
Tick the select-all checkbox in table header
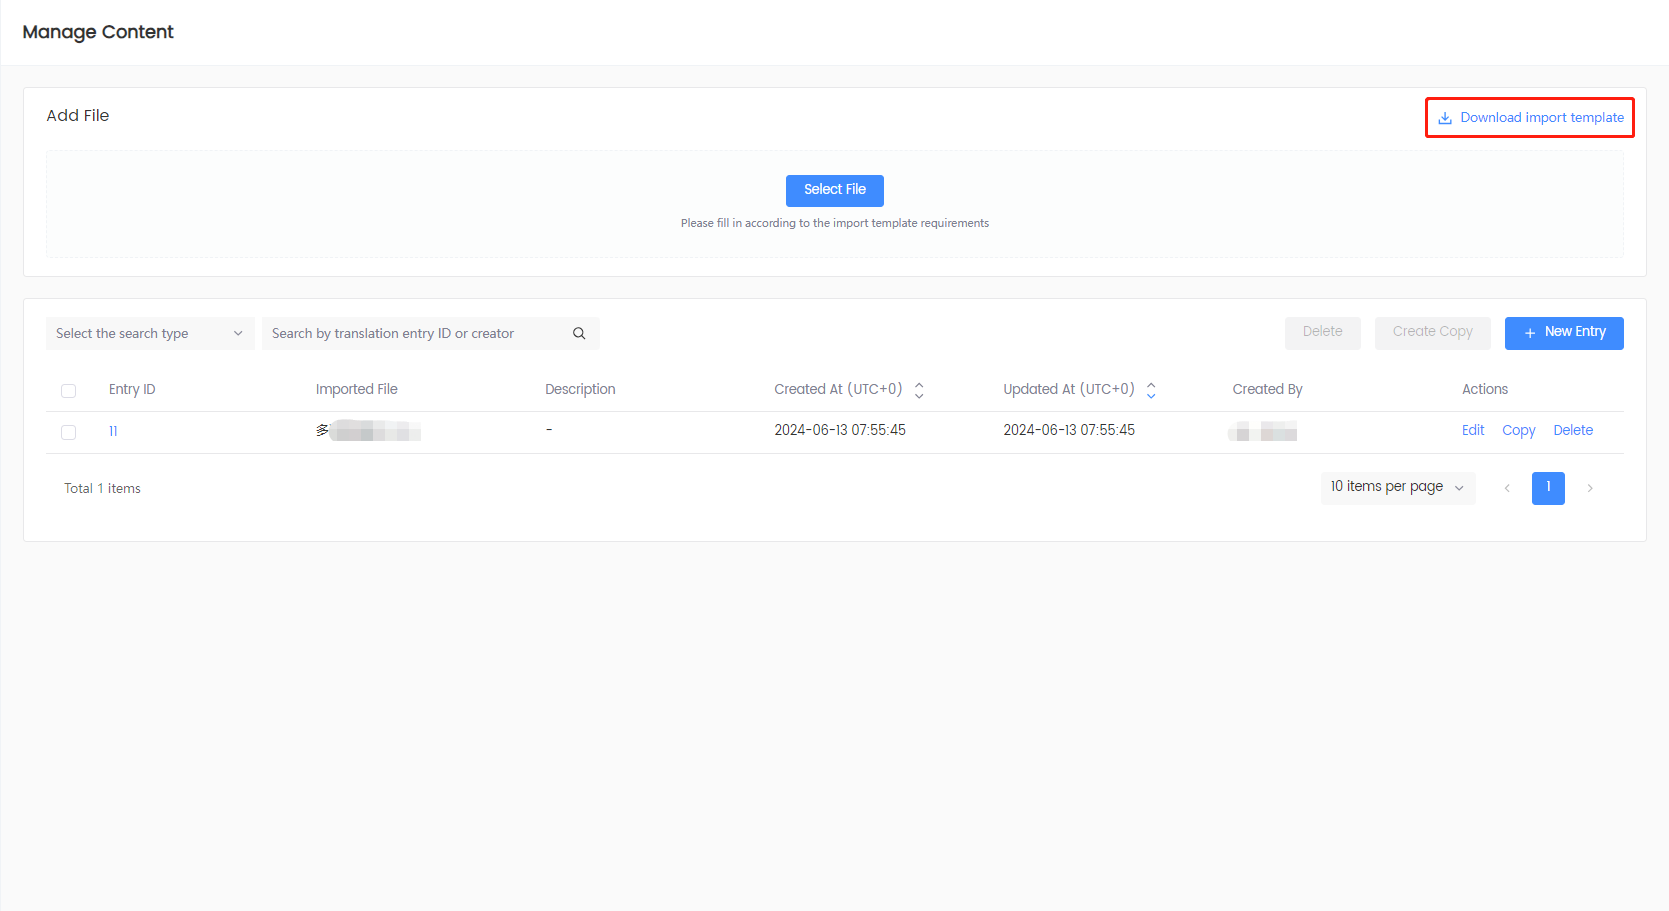[x=69, y=391]
